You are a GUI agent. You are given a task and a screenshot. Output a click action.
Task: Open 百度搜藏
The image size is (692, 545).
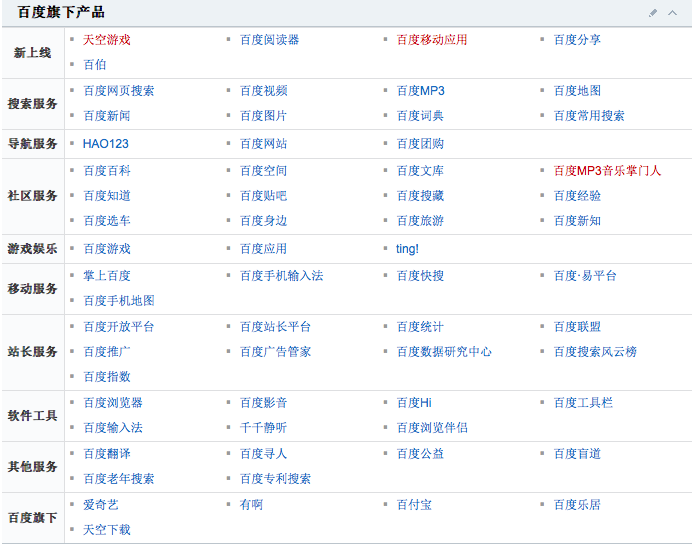point(420,196)
